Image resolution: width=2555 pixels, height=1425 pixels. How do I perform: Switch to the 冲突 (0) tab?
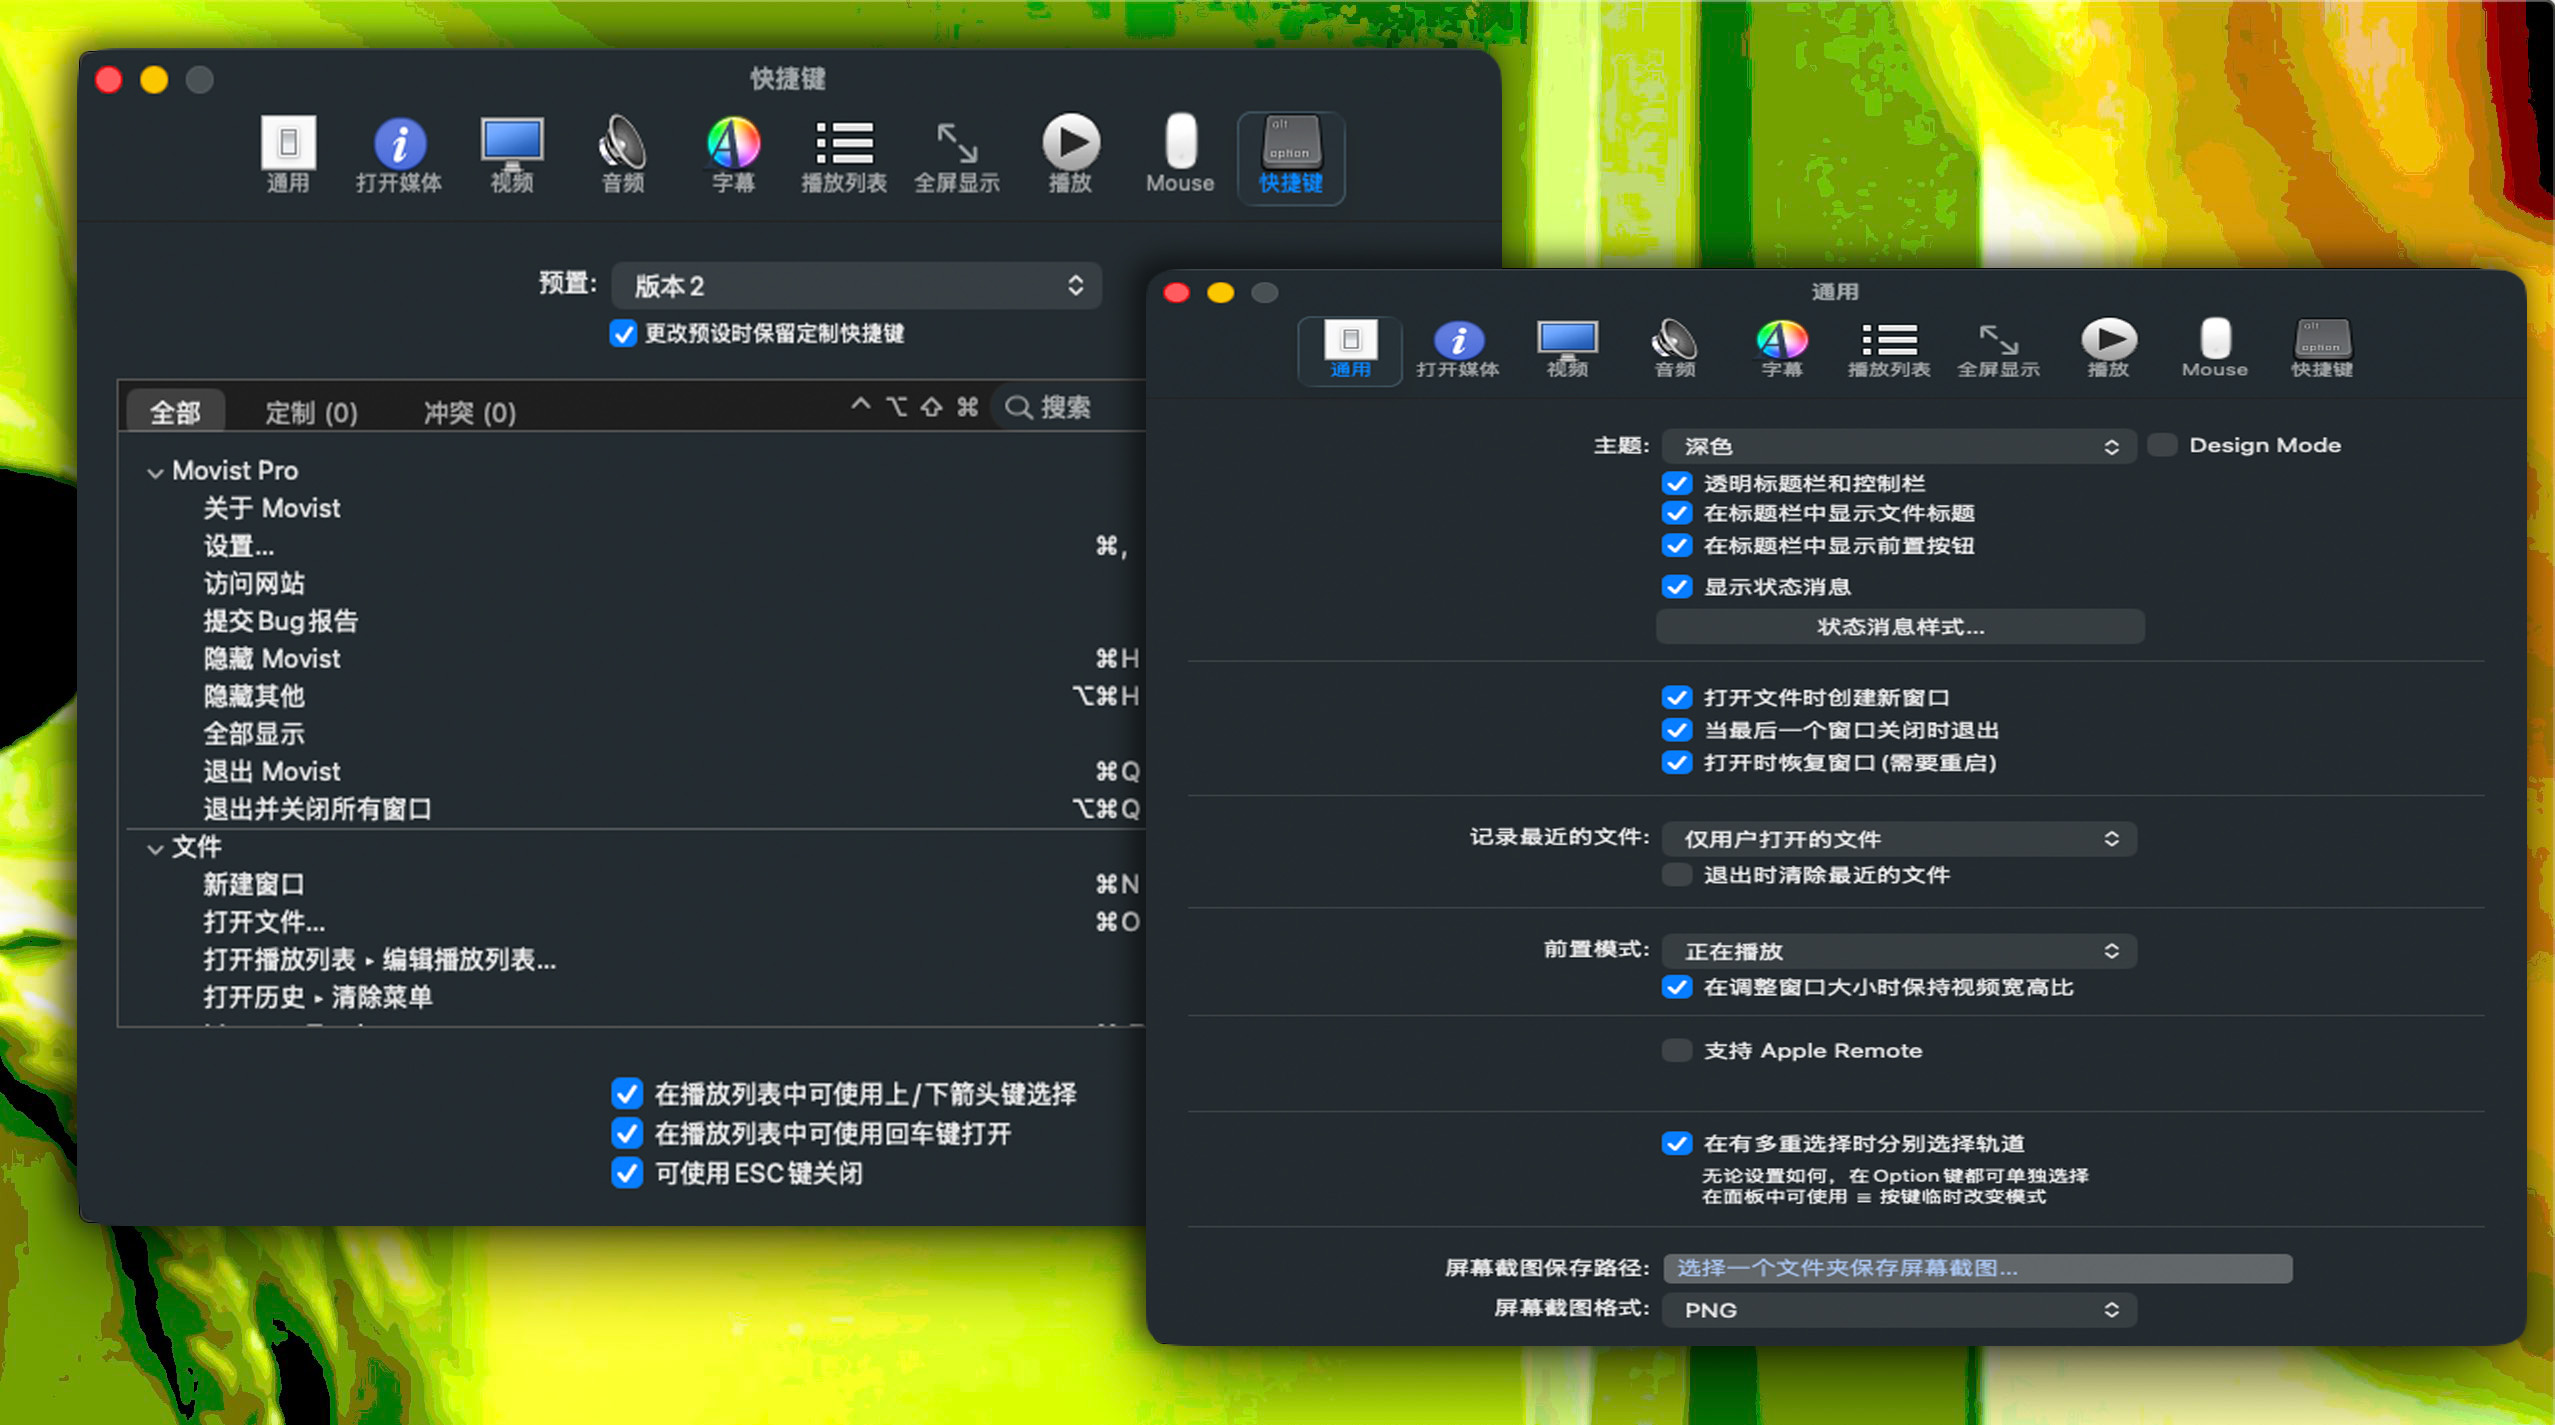coord(469,412)
